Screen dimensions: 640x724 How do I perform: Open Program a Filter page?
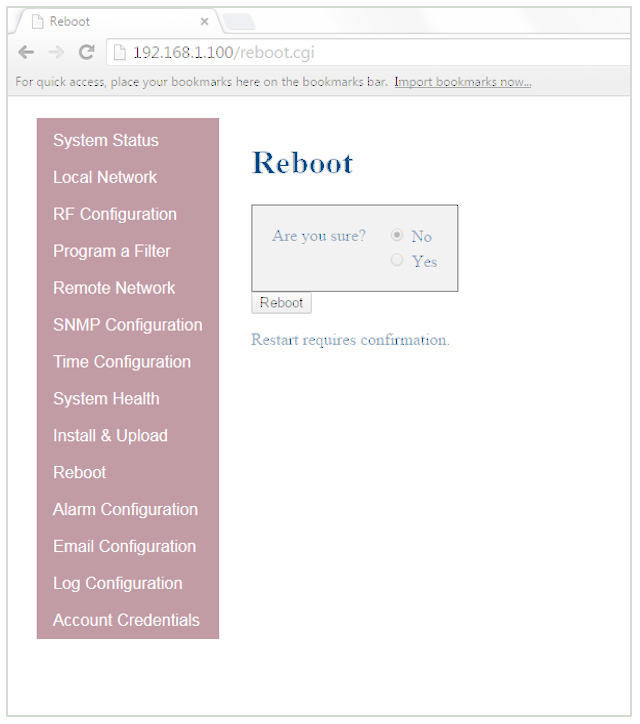(x=112, y=251)
